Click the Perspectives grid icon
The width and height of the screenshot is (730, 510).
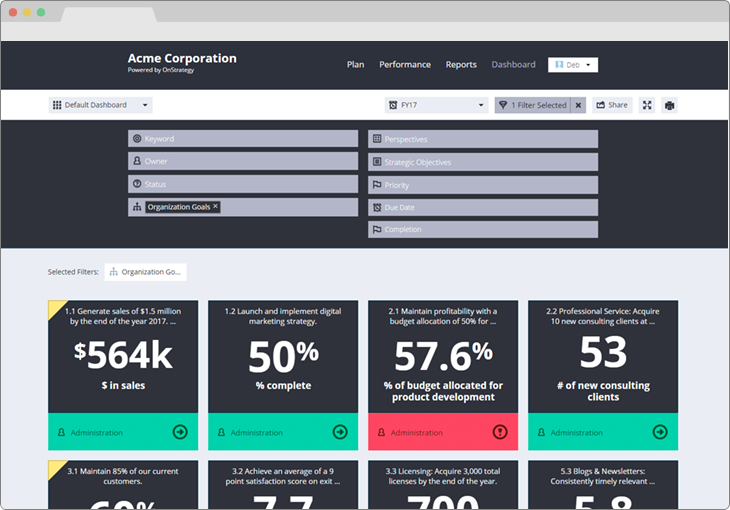[x=377, y=139]
